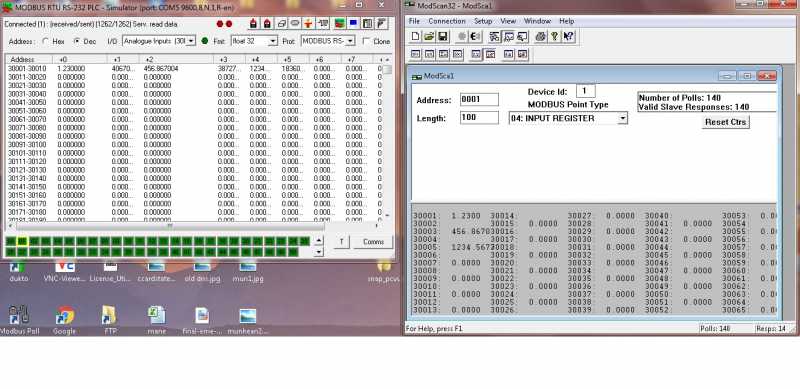
Task: Open the Setup menu in ModScan32
Action: tap(483, 21)
